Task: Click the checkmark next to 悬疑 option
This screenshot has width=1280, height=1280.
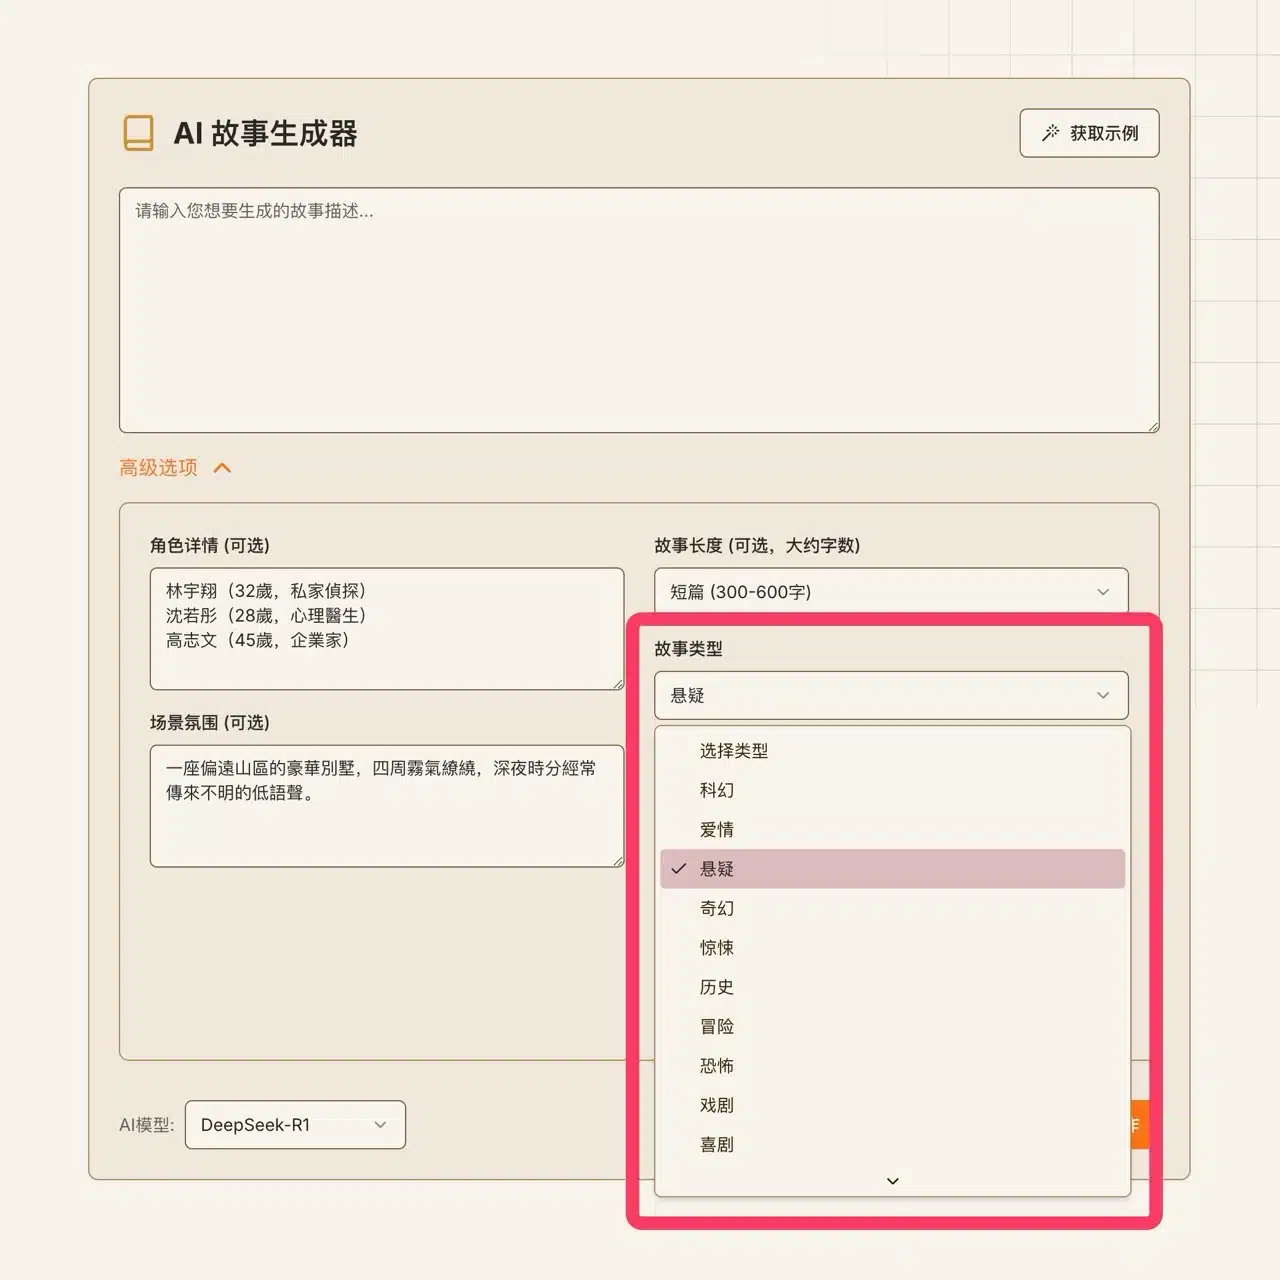Action: [679, 869]
